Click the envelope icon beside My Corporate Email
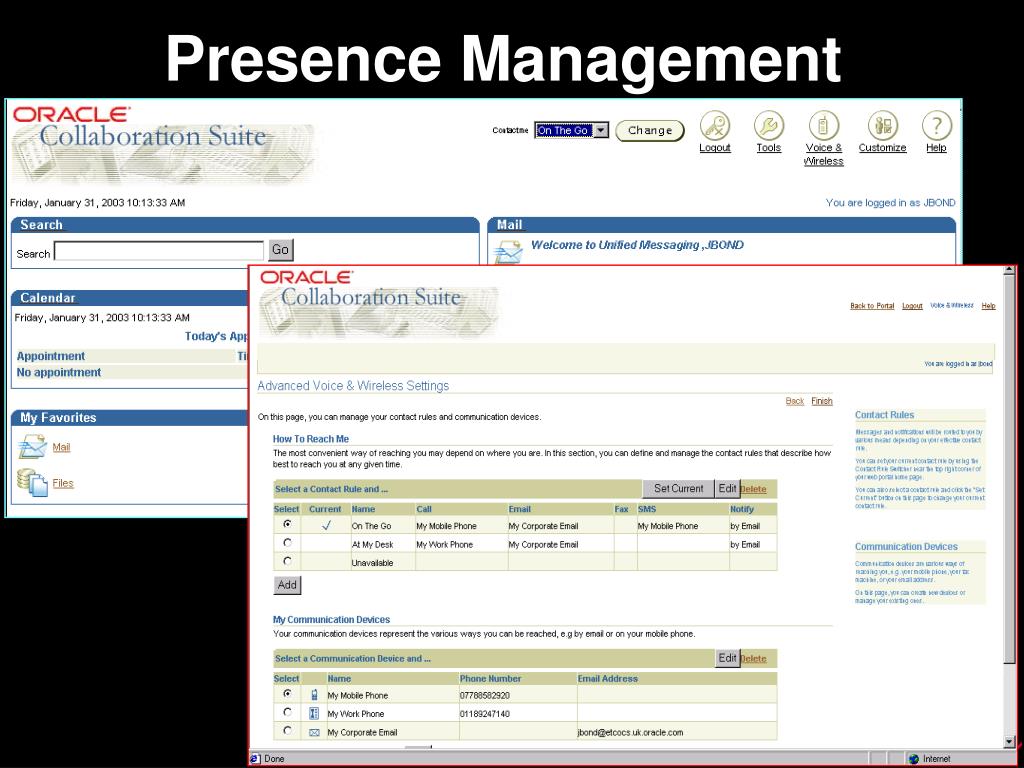This screenshot has width=1024, height=768. (x=314, y=732)
